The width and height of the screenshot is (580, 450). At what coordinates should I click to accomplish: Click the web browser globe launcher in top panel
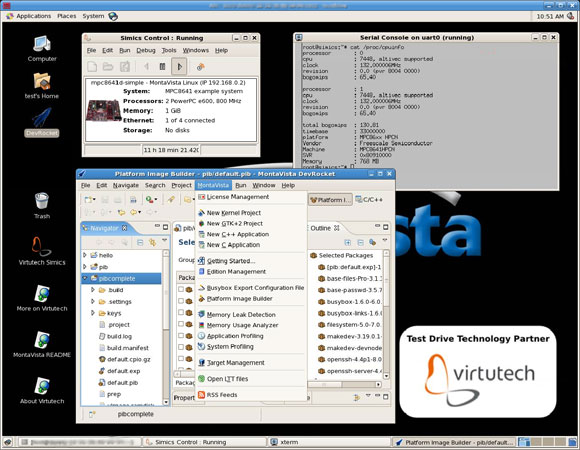(113, 16)
